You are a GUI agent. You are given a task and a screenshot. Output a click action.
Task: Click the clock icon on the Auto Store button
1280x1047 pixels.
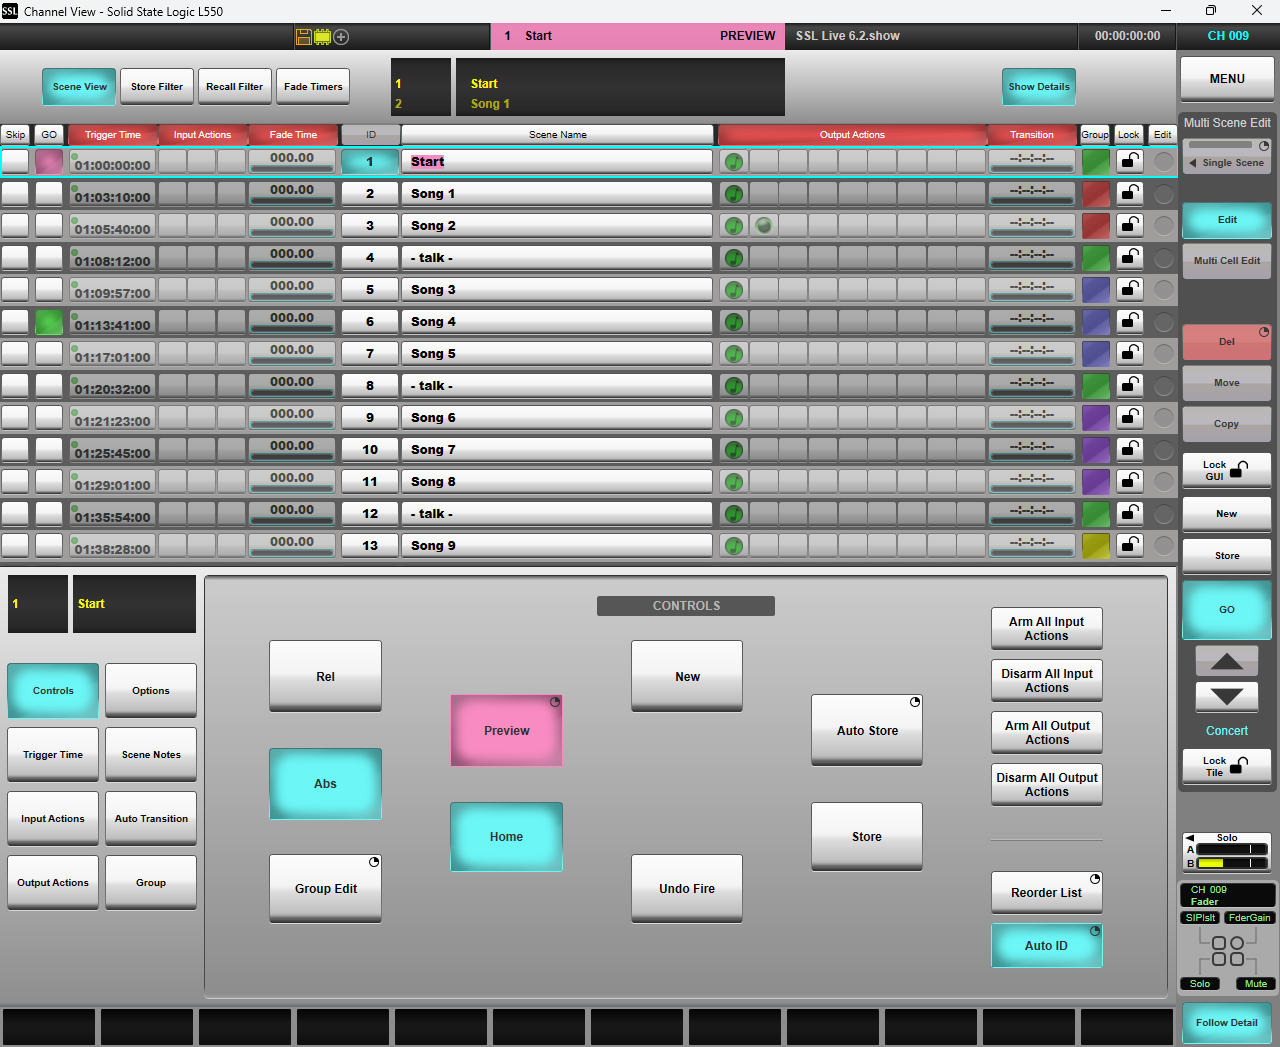pos(914,703)
